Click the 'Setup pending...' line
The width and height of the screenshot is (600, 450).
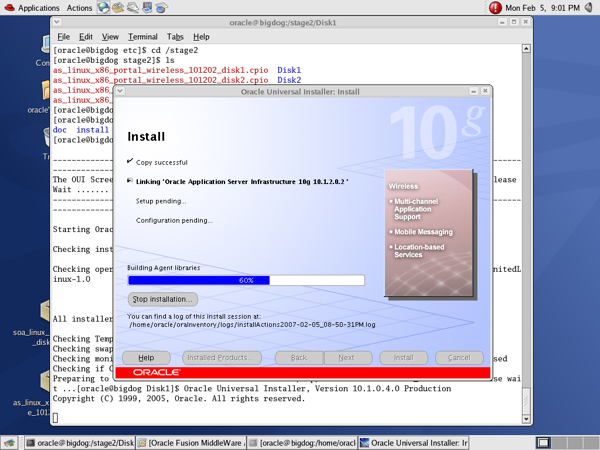tap(161, 201)
